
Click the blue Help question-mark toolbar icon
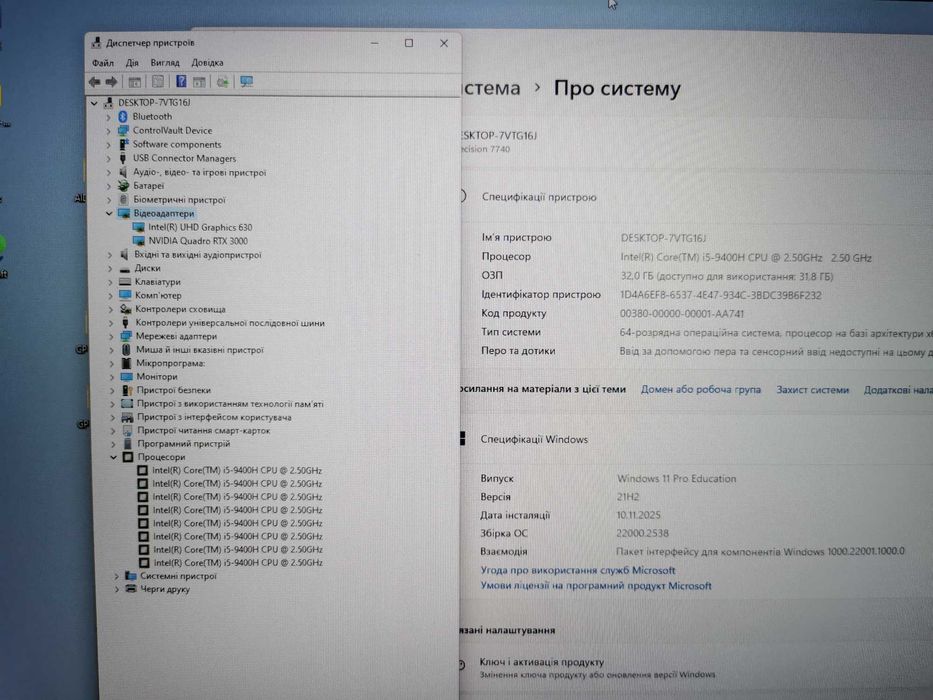(x=181, y=82)
